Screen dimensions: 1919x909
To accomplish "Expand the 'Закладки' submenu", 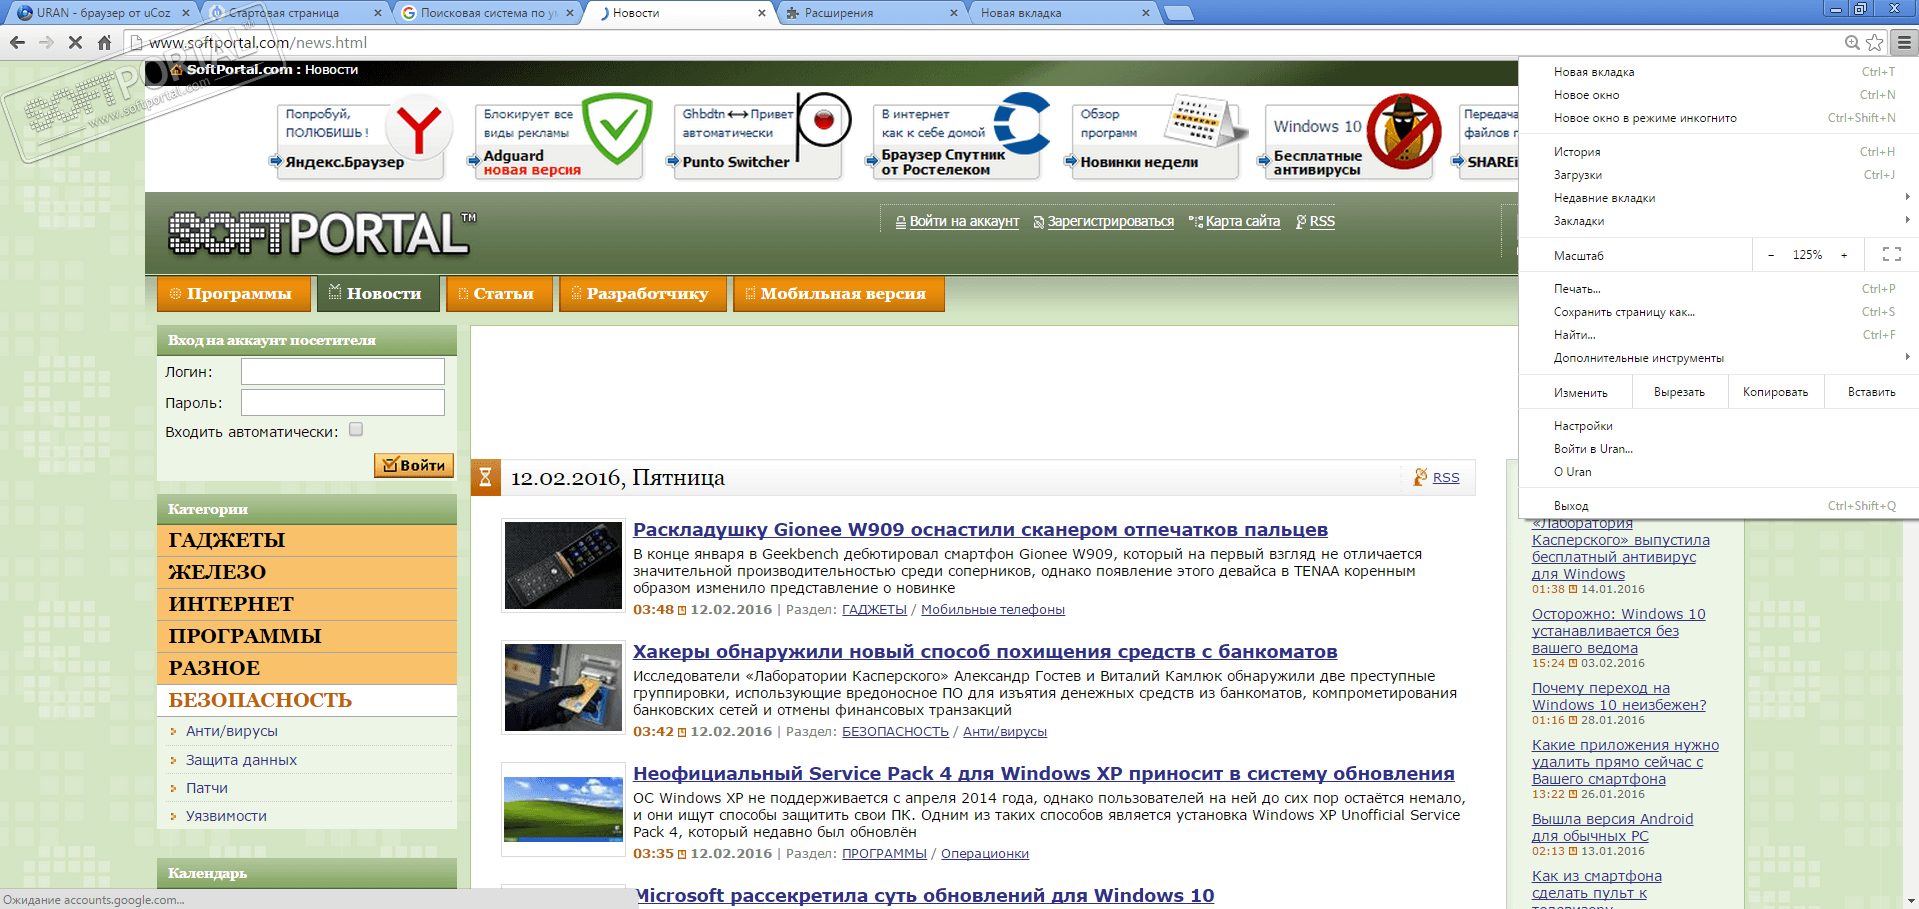I will point(1717,221).
